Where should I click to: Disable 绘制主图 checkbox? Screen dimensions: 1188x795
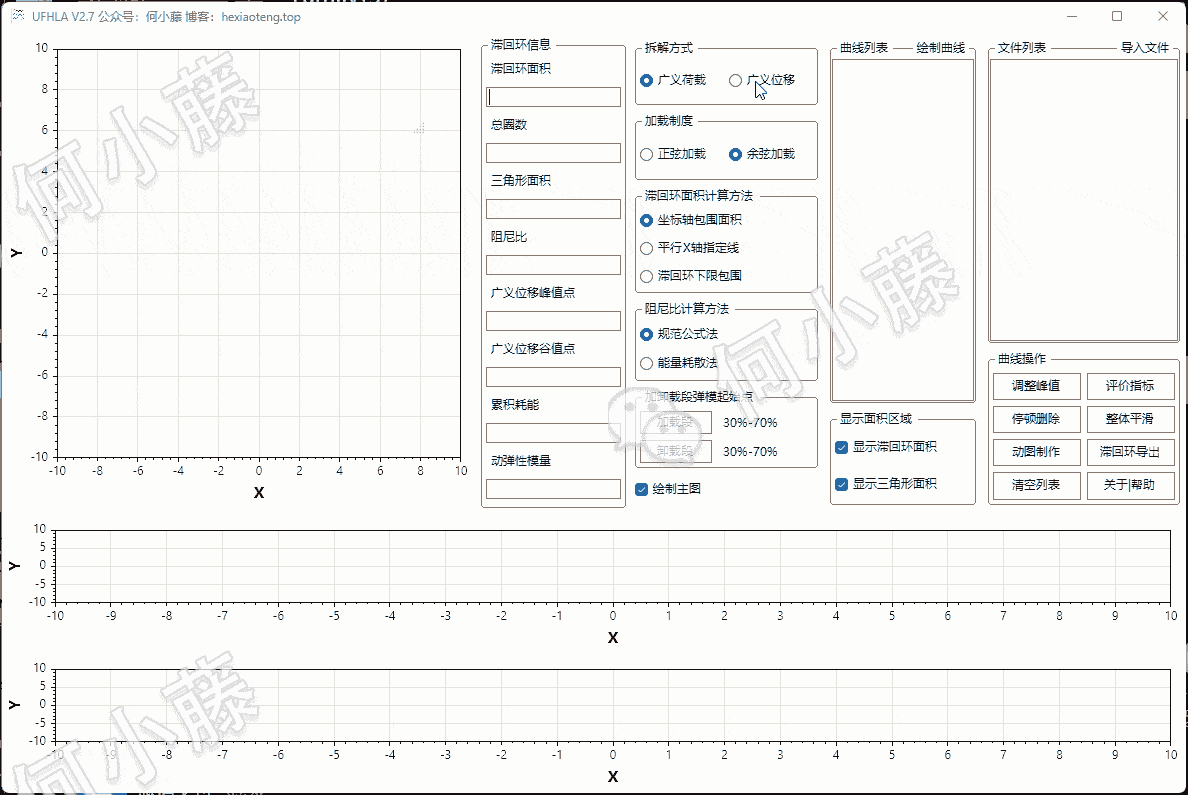pos(642,489)
